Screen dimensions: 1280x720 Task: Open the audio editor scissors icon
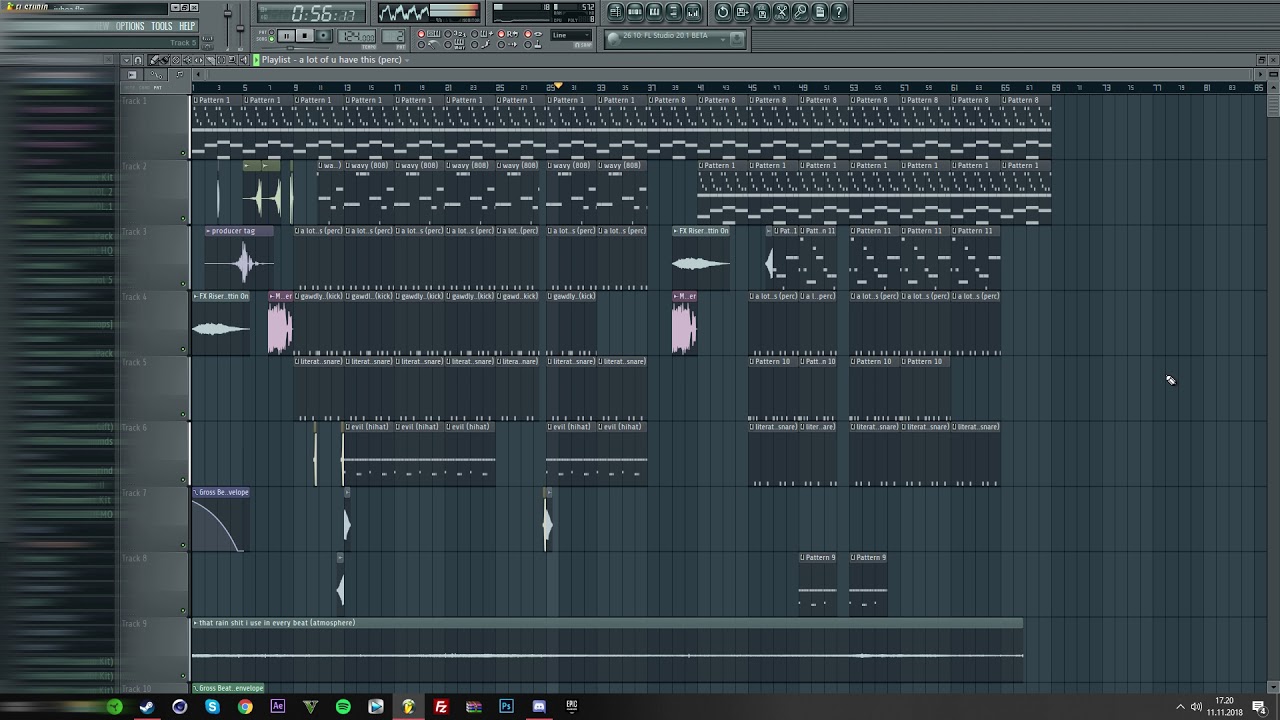[x=781, y=12]
